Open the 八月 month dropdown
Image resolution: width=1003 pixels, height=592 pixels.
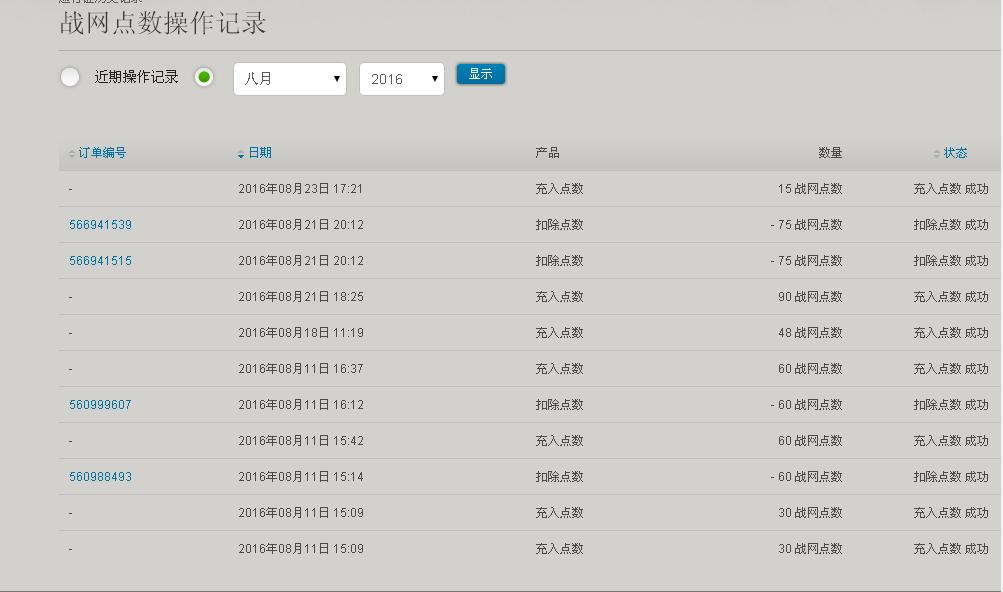(290, 79)
